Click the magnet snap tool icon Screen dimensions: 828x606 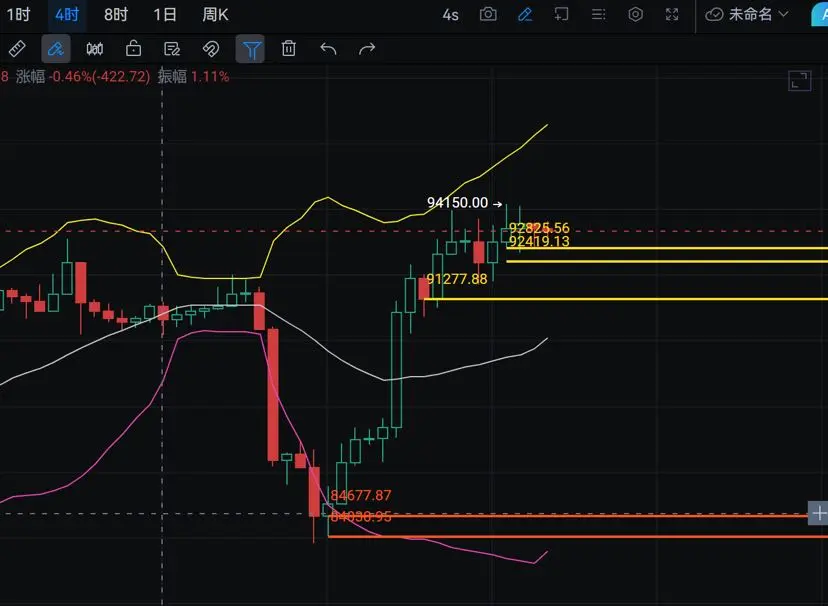211,49
